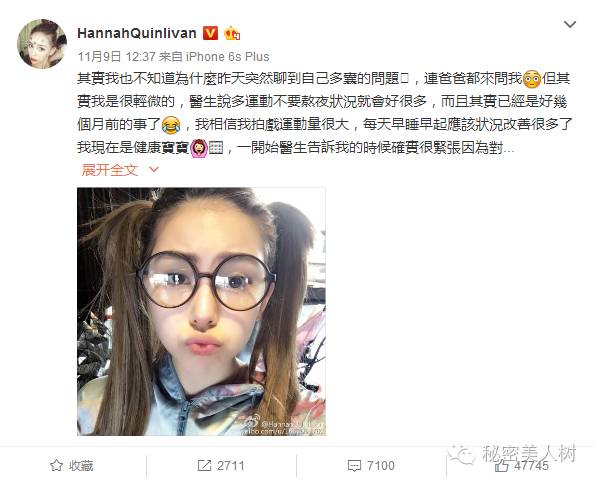The image size is (596, 482).
Task: Click the flushed face emoji in post
Action: (x=532, y=79)
